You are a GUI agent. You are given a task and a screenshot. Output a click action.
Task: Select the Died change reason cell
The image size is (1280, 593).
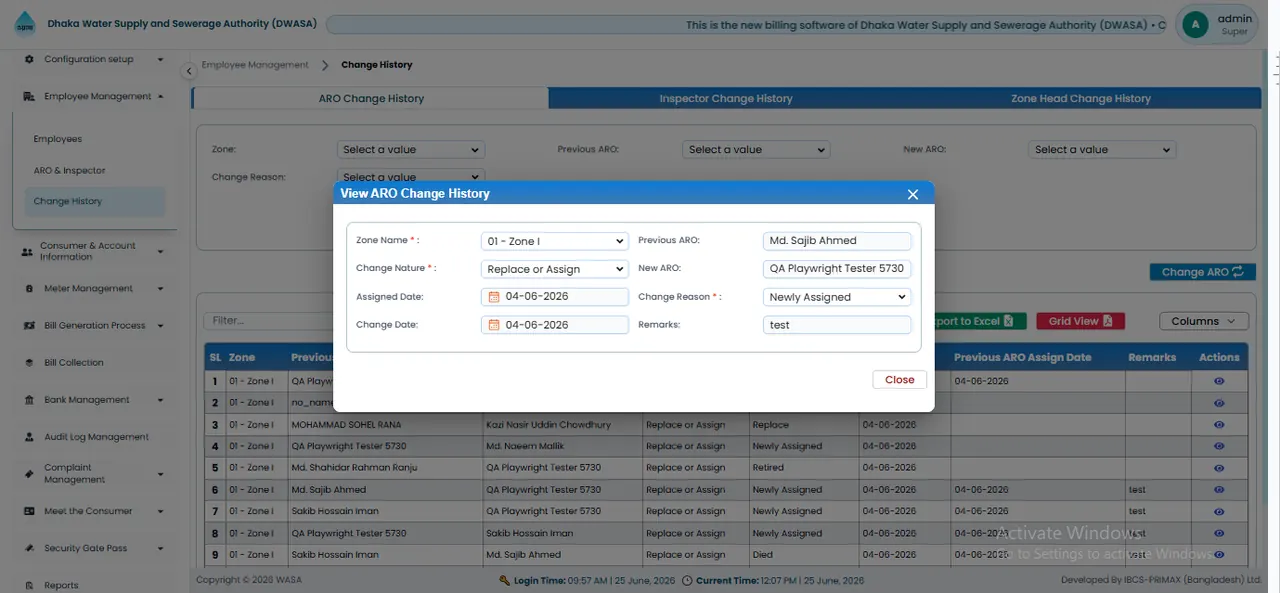tap(804, 555)
